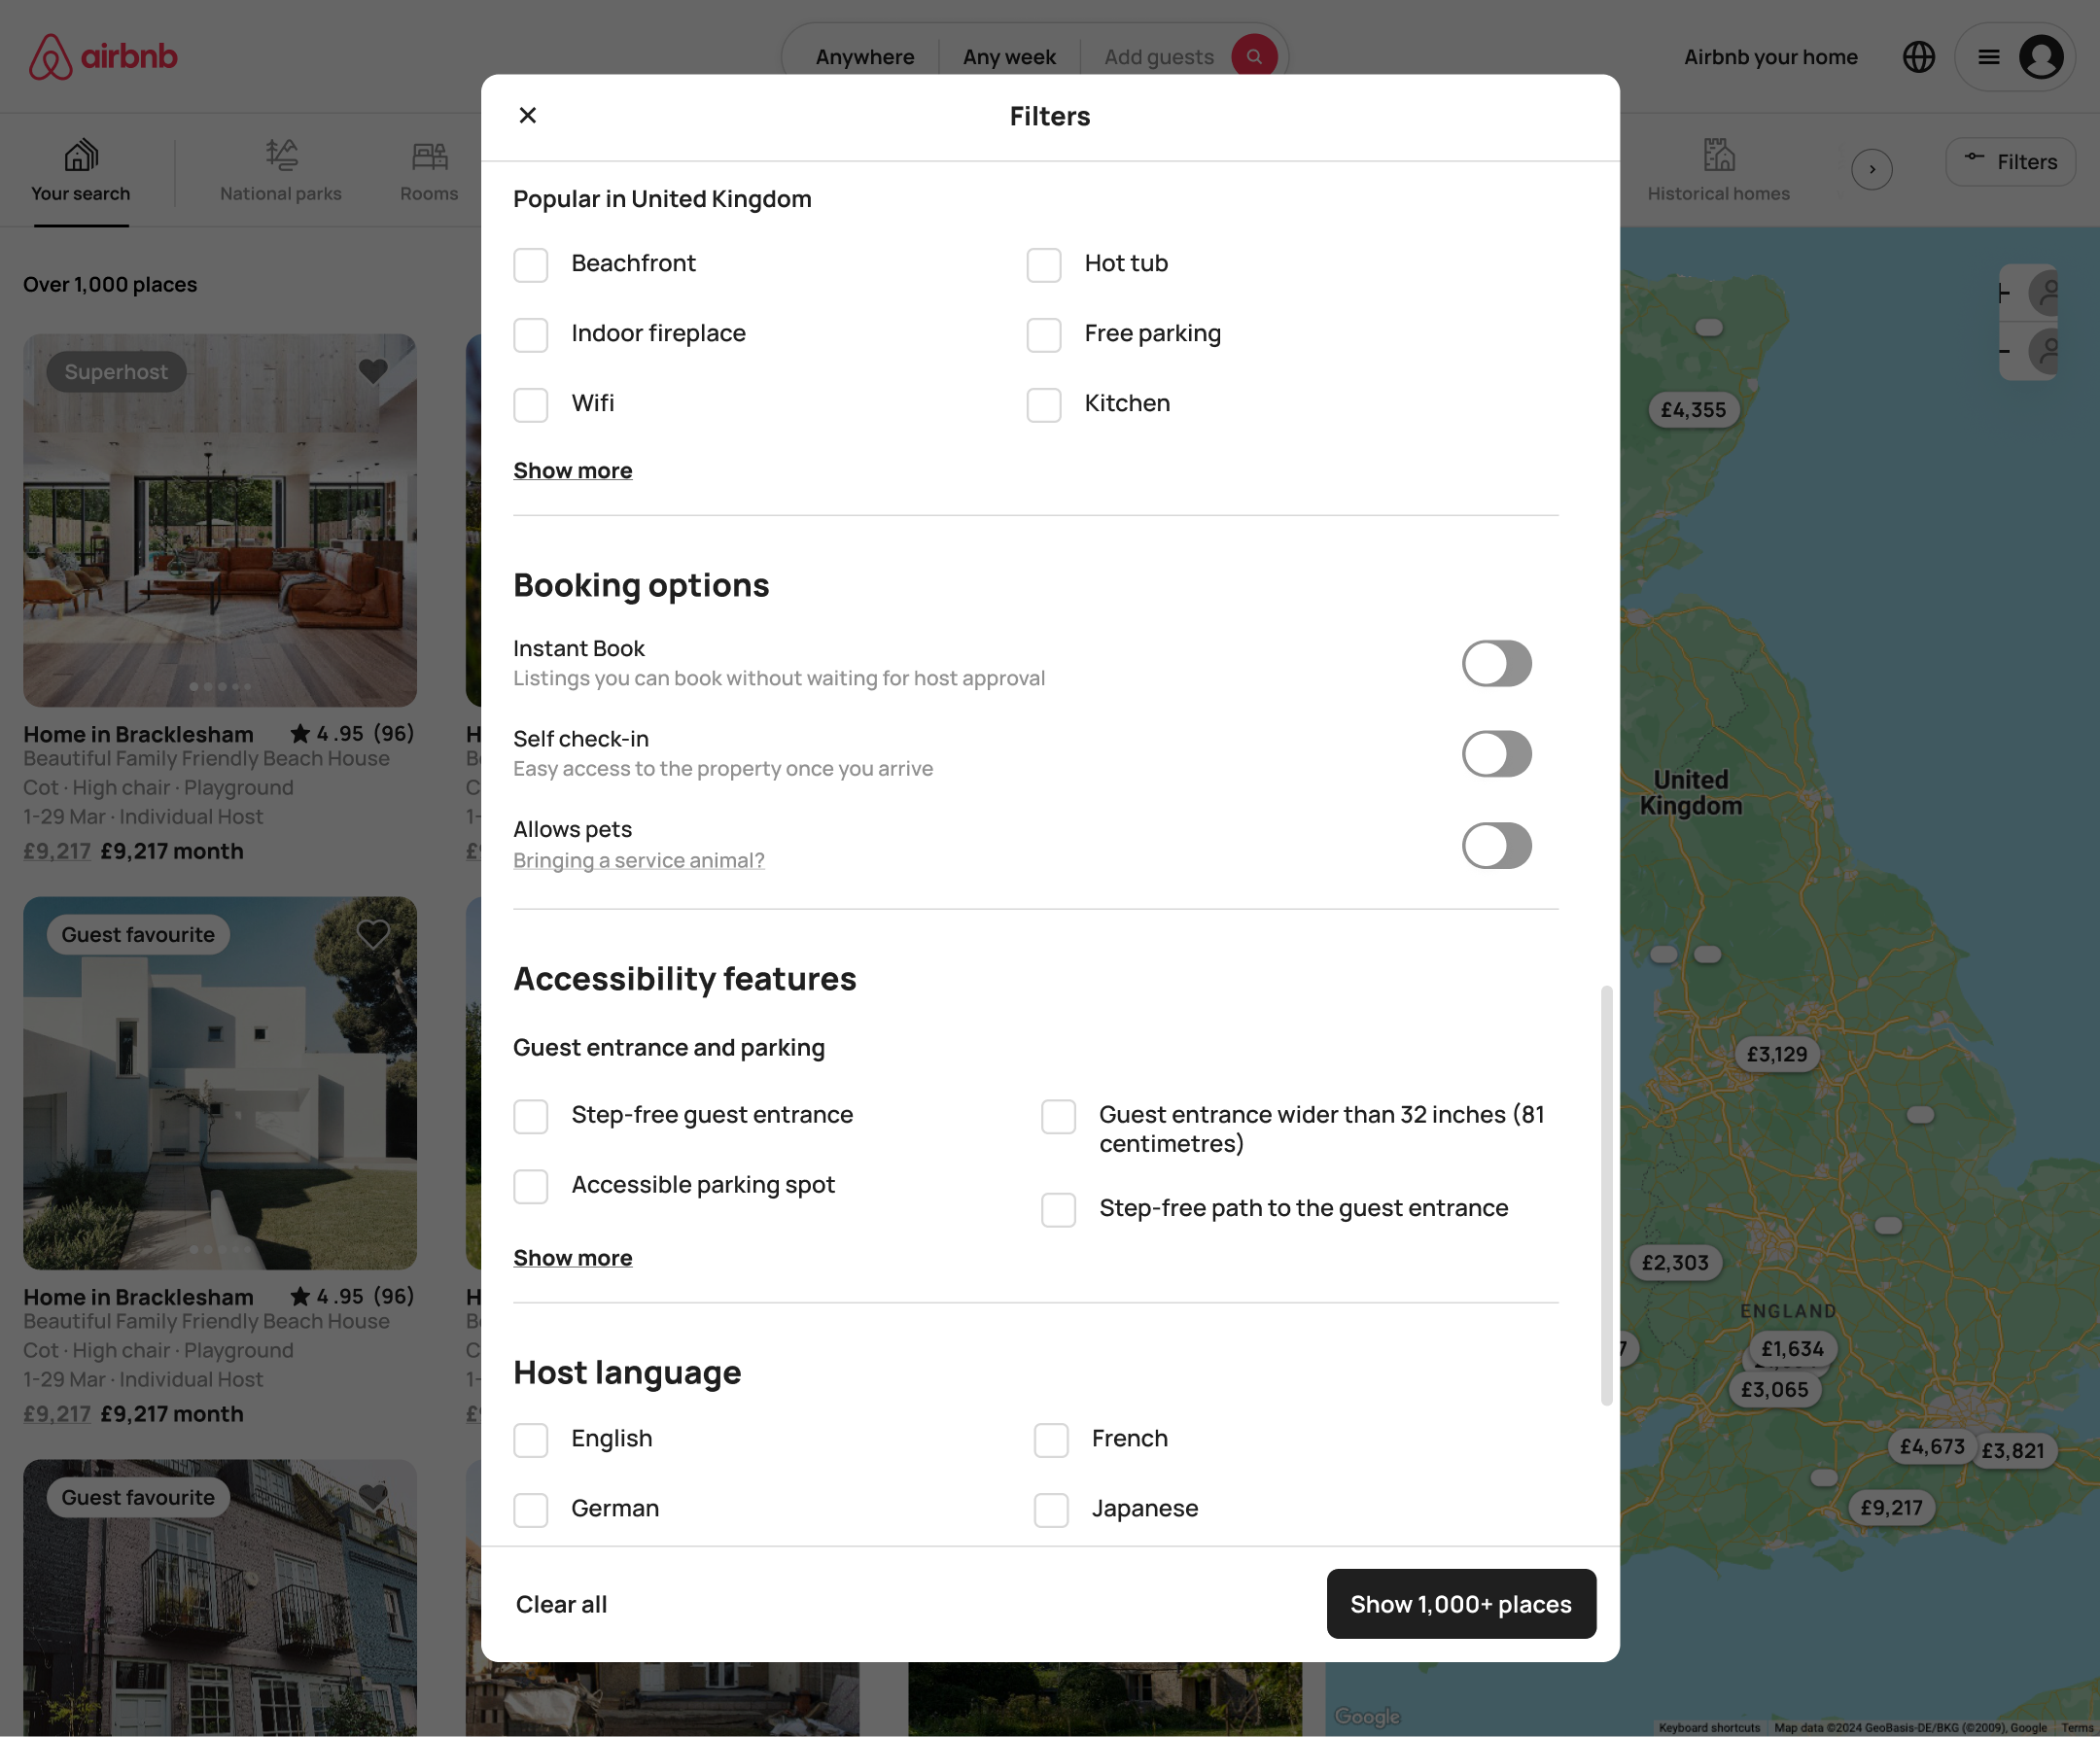Screen dimensions: 2100x1737
Task: Enable the Instant Book toggle
Action: point(1496,663)
